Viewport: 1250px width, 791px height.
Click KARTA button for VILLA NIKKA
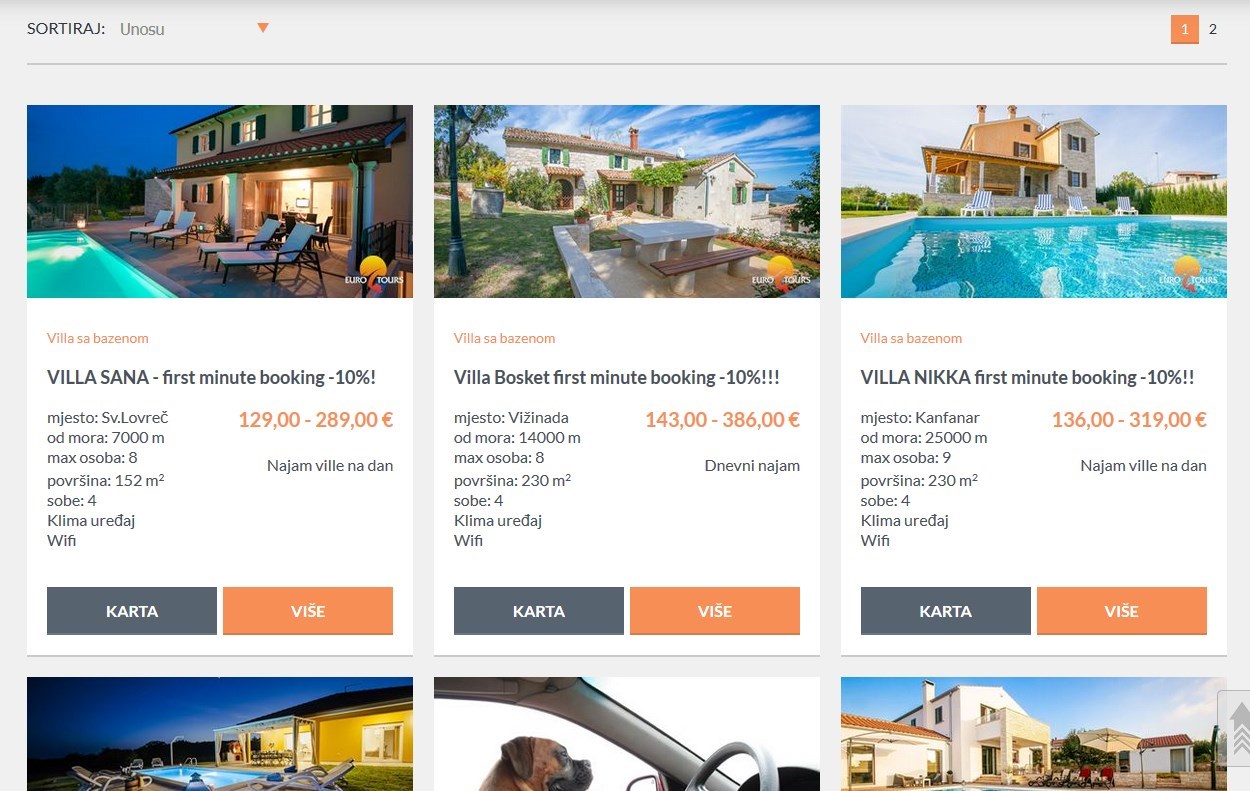pyautogui.click(x=946, y=611)
